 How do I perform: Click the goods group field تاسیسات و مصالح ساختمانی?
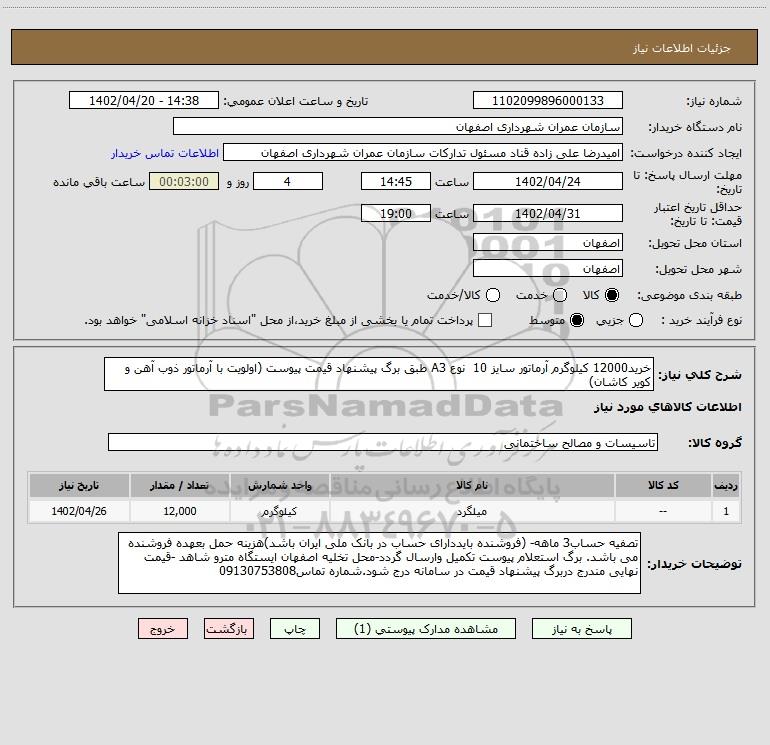coord(383,442)
